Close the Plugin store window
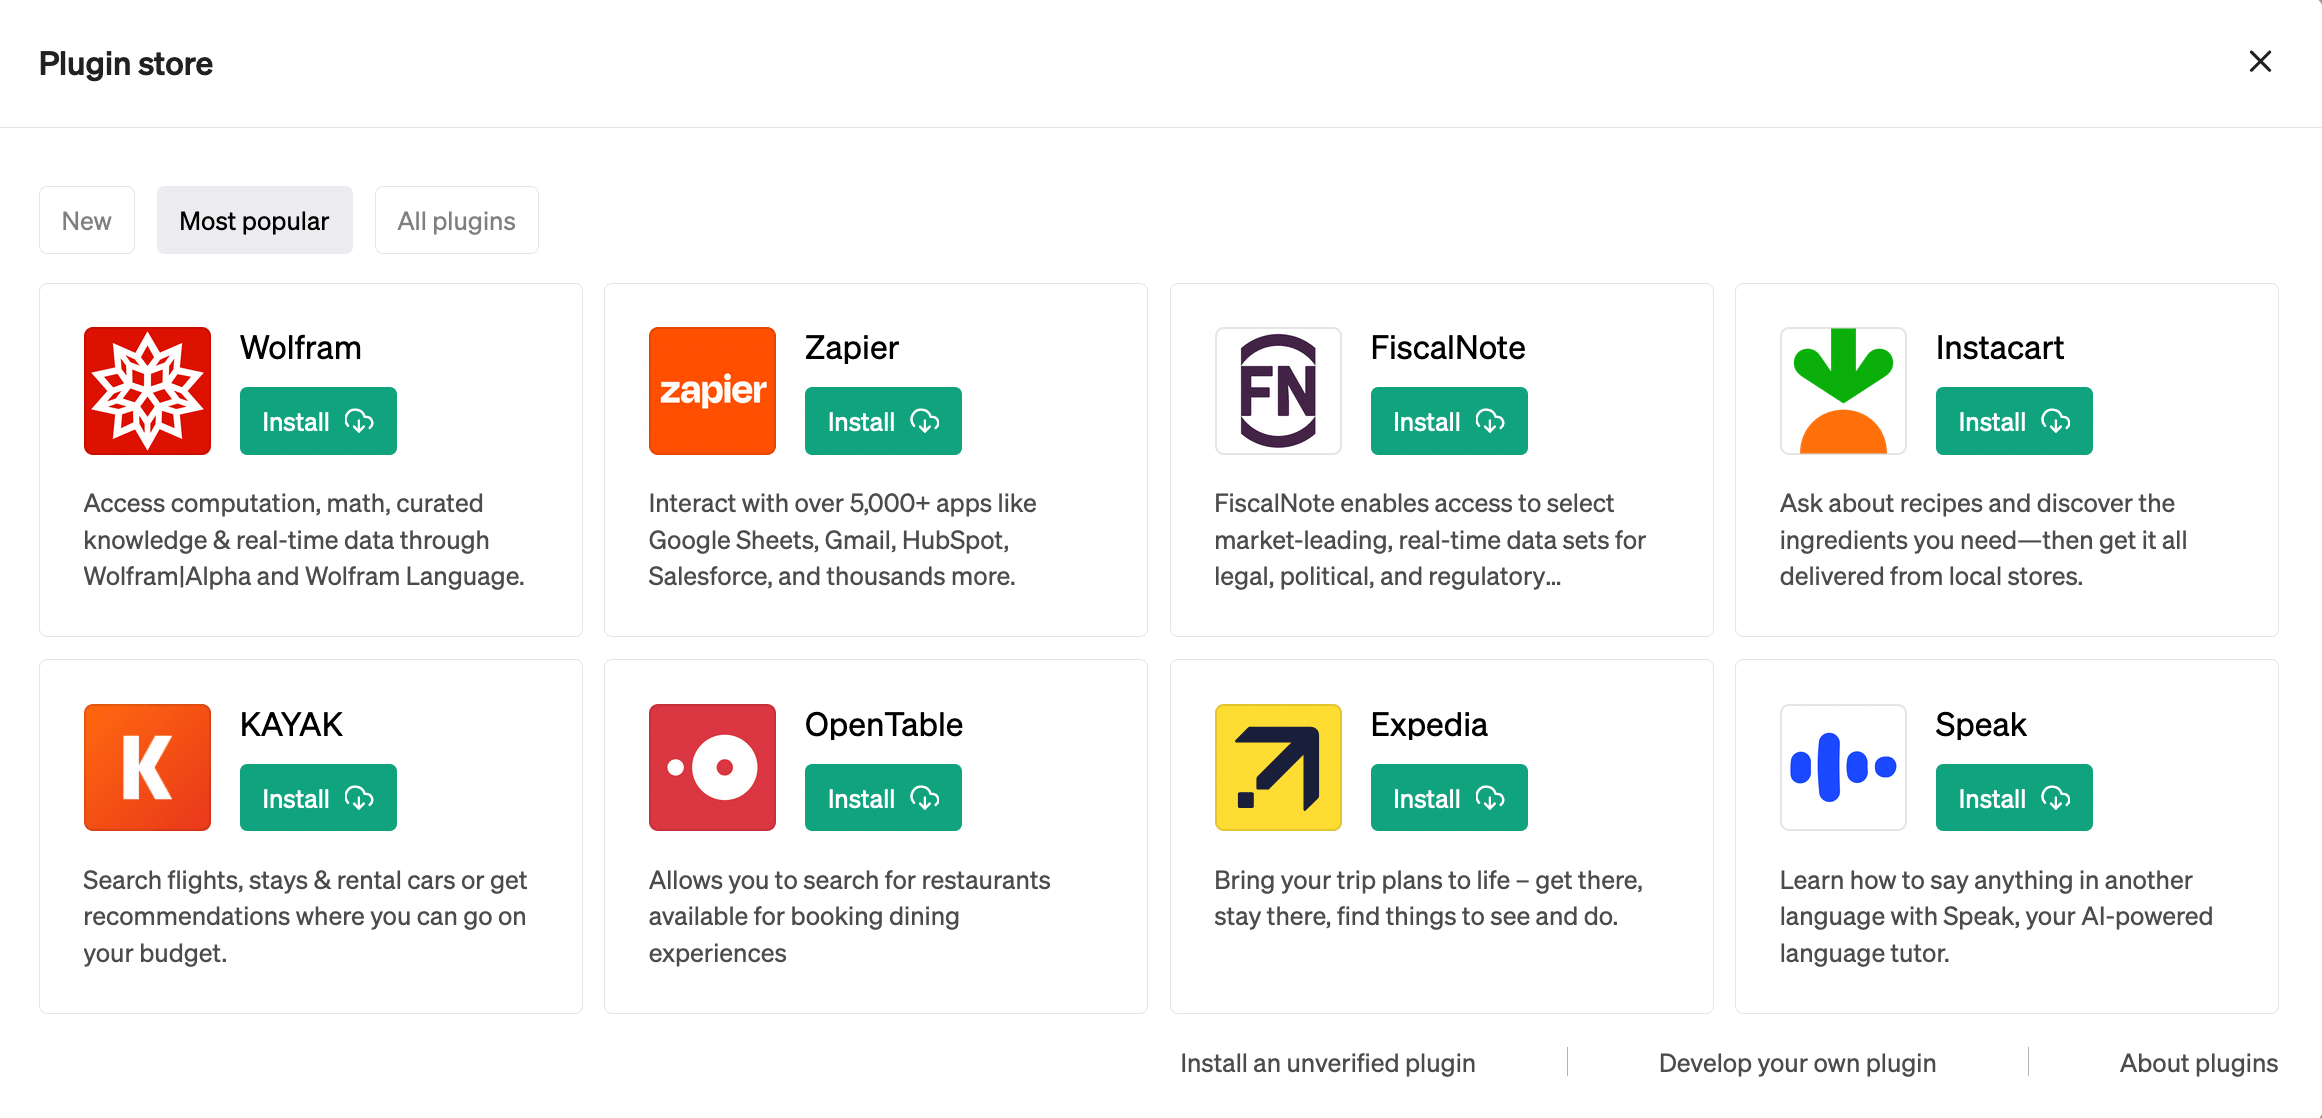The height and width of the screenshot is (1118, 2322). [x=2261, y=61]
